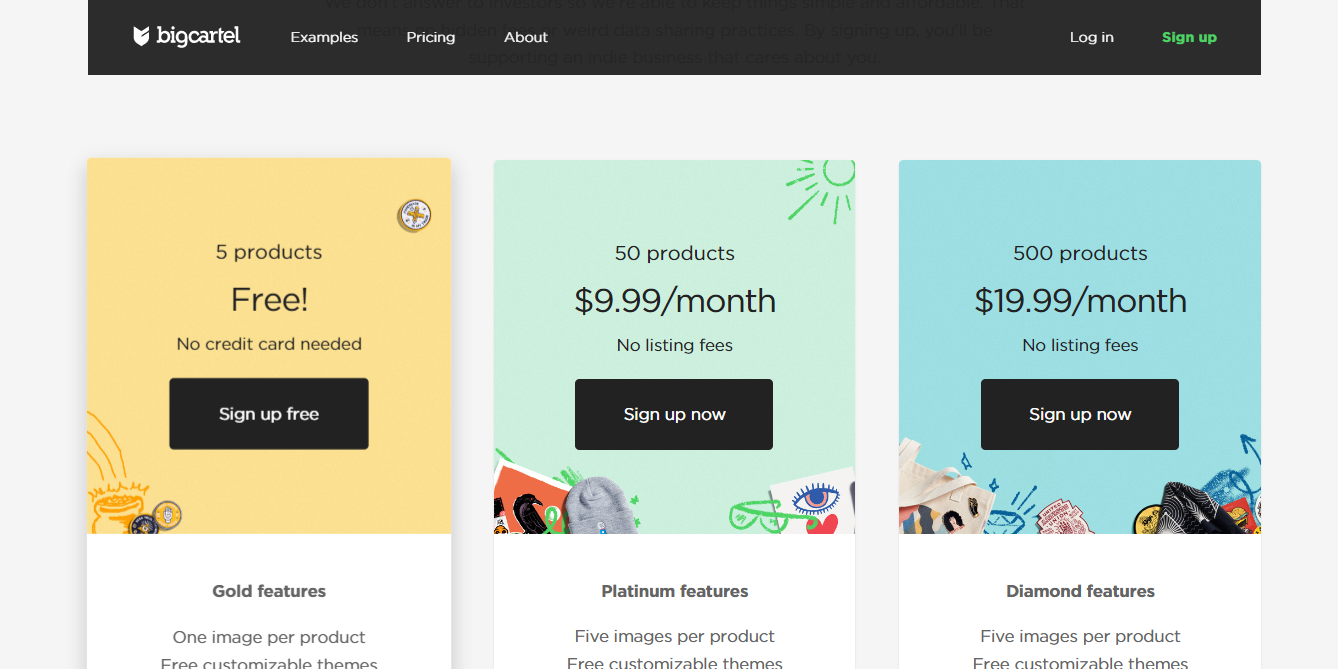Go to the Pricing page
The image size is (1338, 669).
pyautogui.click(x=431, y=37)
